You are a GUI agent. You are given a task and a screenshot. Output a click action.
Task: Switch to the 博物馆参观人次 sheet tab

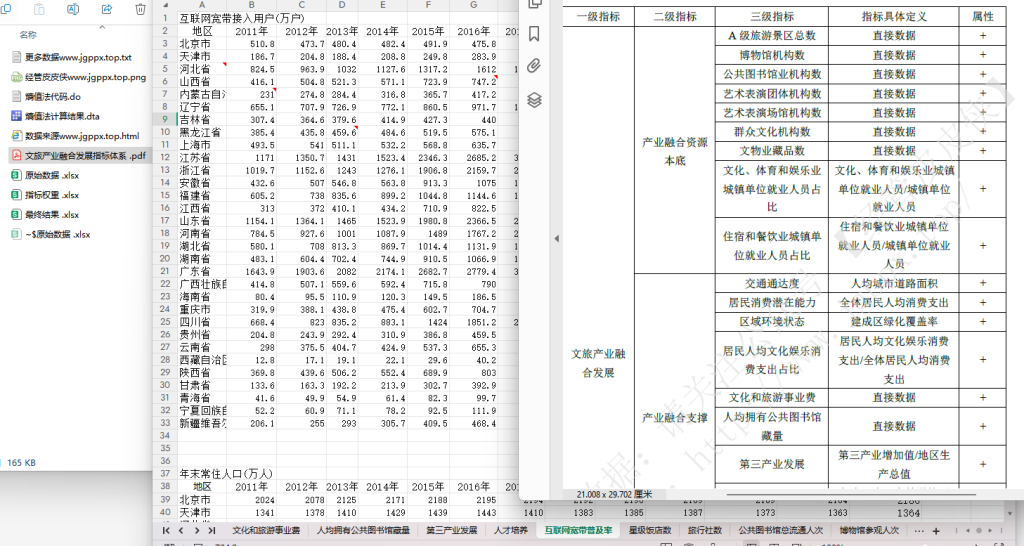869,530
